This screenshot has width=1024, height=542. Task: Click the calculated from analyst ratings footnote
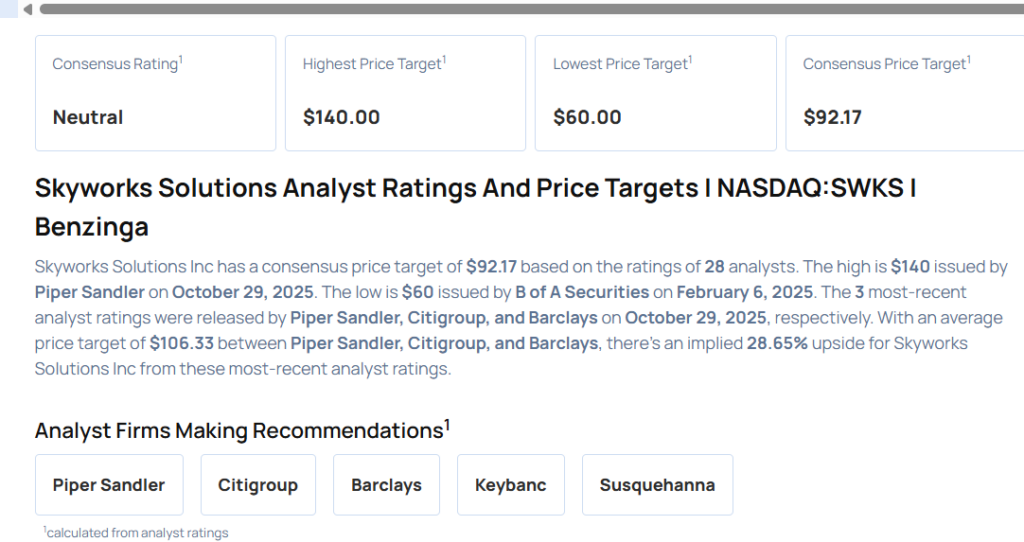pos(137,533)
